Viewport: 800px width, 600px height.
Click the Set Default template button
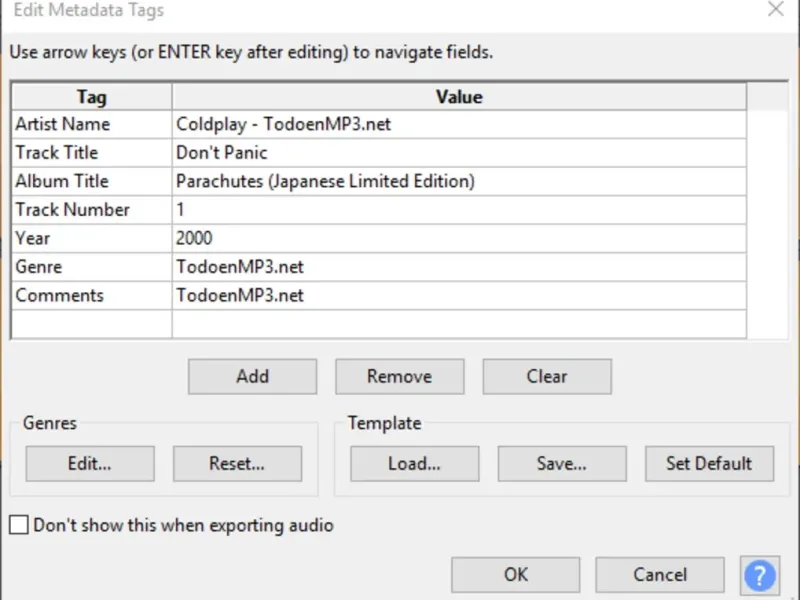click(710, 464)
